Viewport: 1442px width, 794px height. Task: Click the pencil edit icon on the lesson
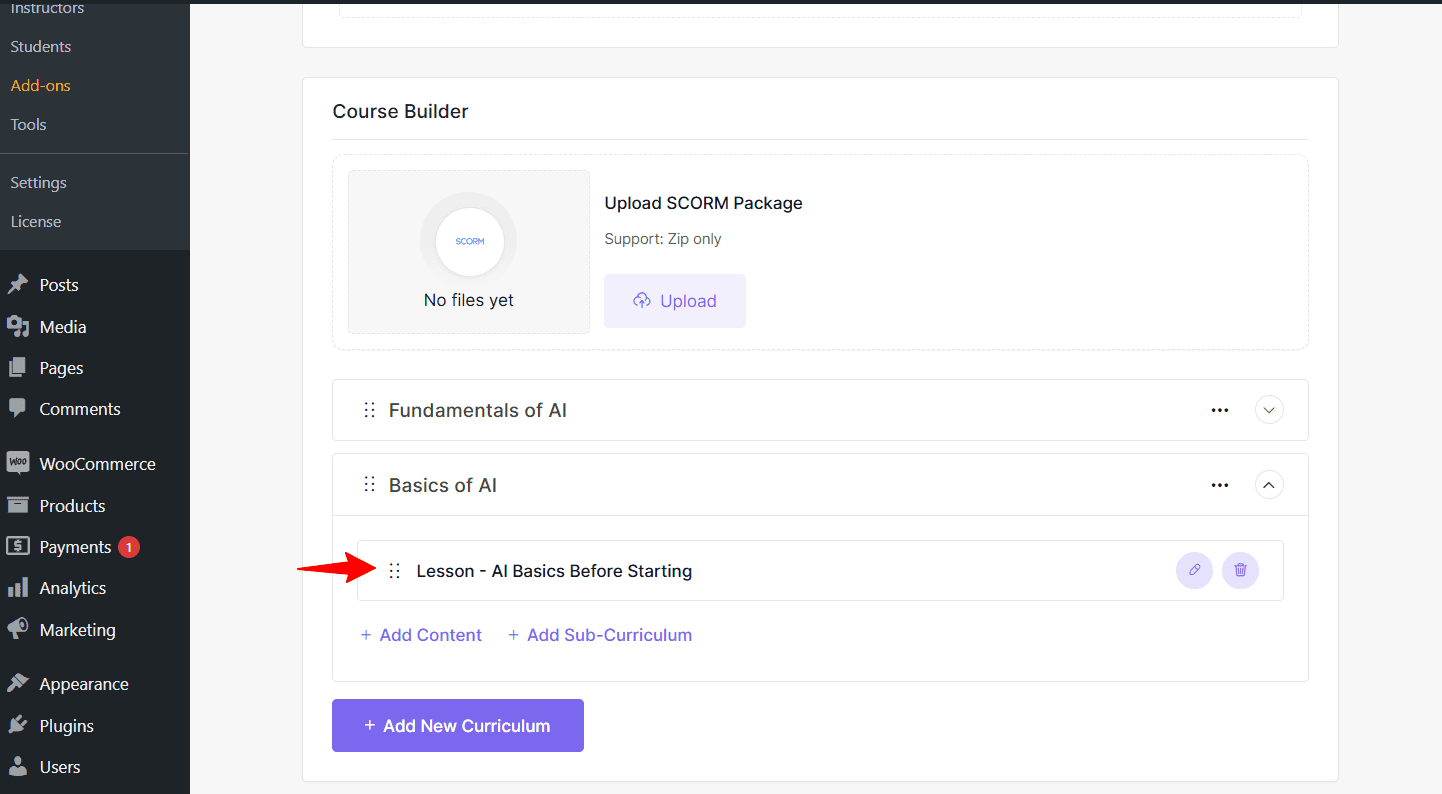tap(1194, 570)
